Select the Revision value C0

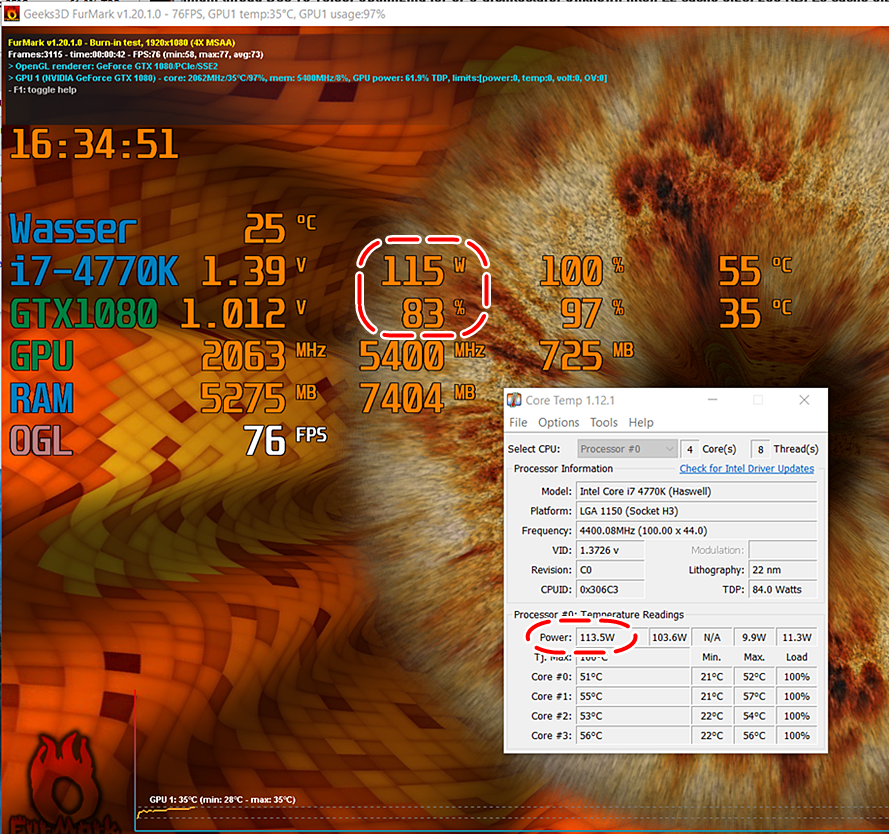[610, 570]
